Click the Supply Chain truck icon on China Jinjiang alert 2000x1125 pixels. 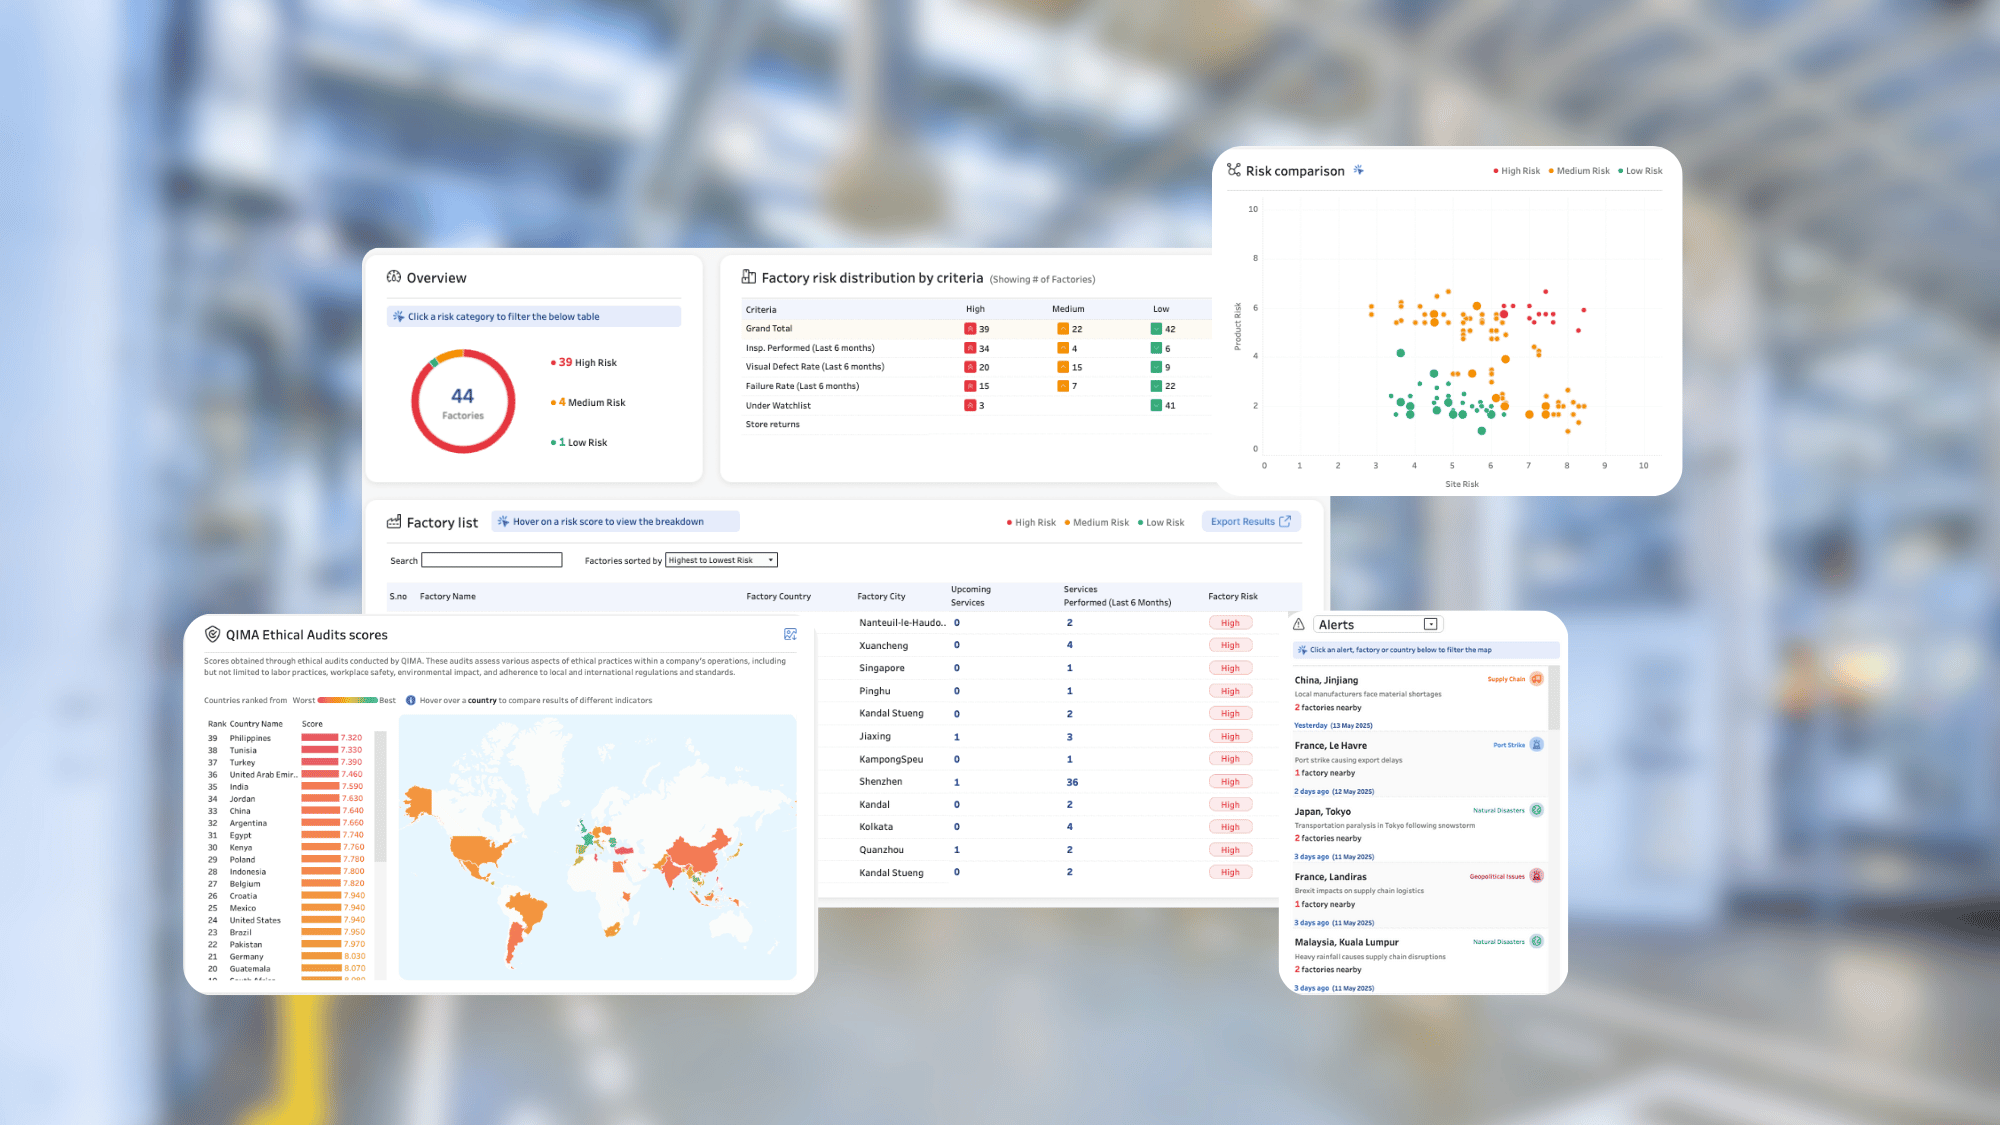(1537, 678)
